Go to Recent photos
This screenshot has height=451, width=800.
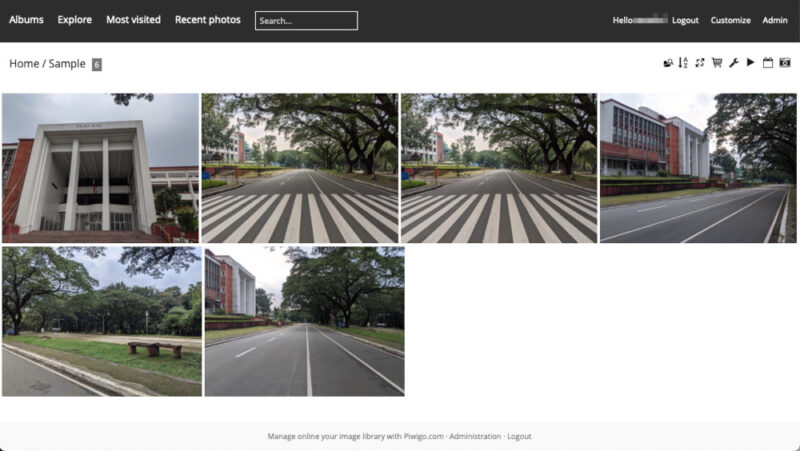tap(207, 20)
